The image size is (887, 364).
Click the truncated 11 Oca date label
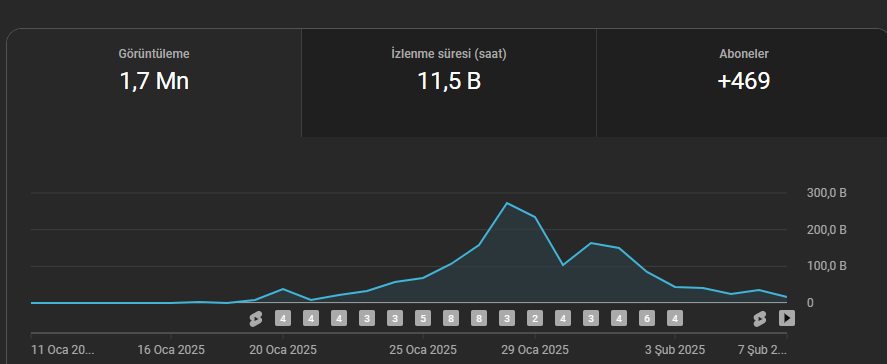pyautogui.click(x=62, y=350)
